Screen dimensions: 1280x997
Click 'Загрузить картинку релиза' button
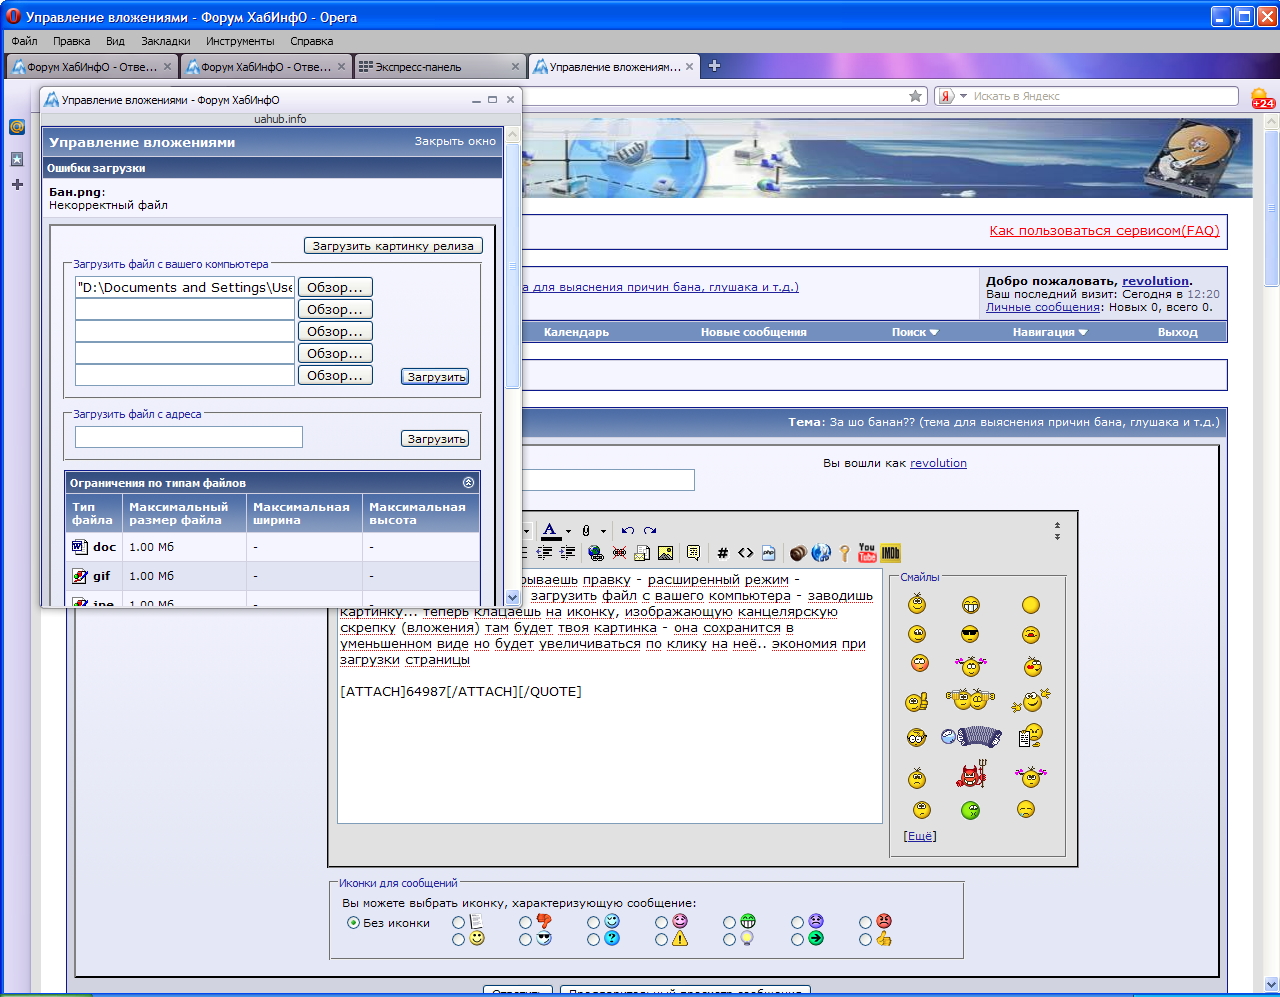[393, 246]
